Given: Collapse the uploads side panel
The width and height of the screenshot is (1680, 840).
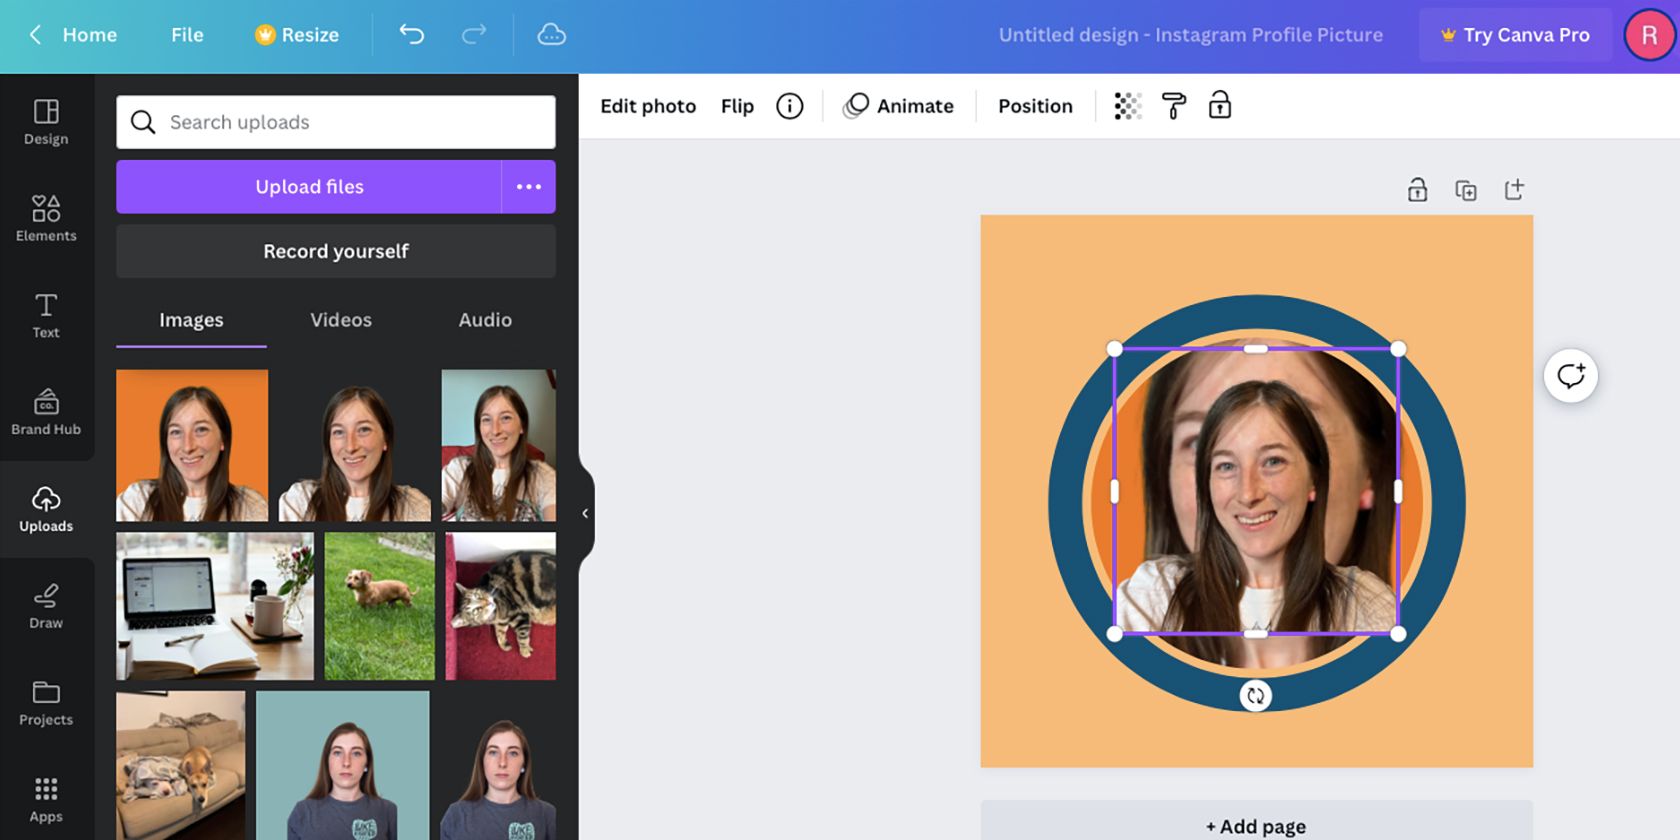Looking at the screenshot, I should [x=585, y=514].
